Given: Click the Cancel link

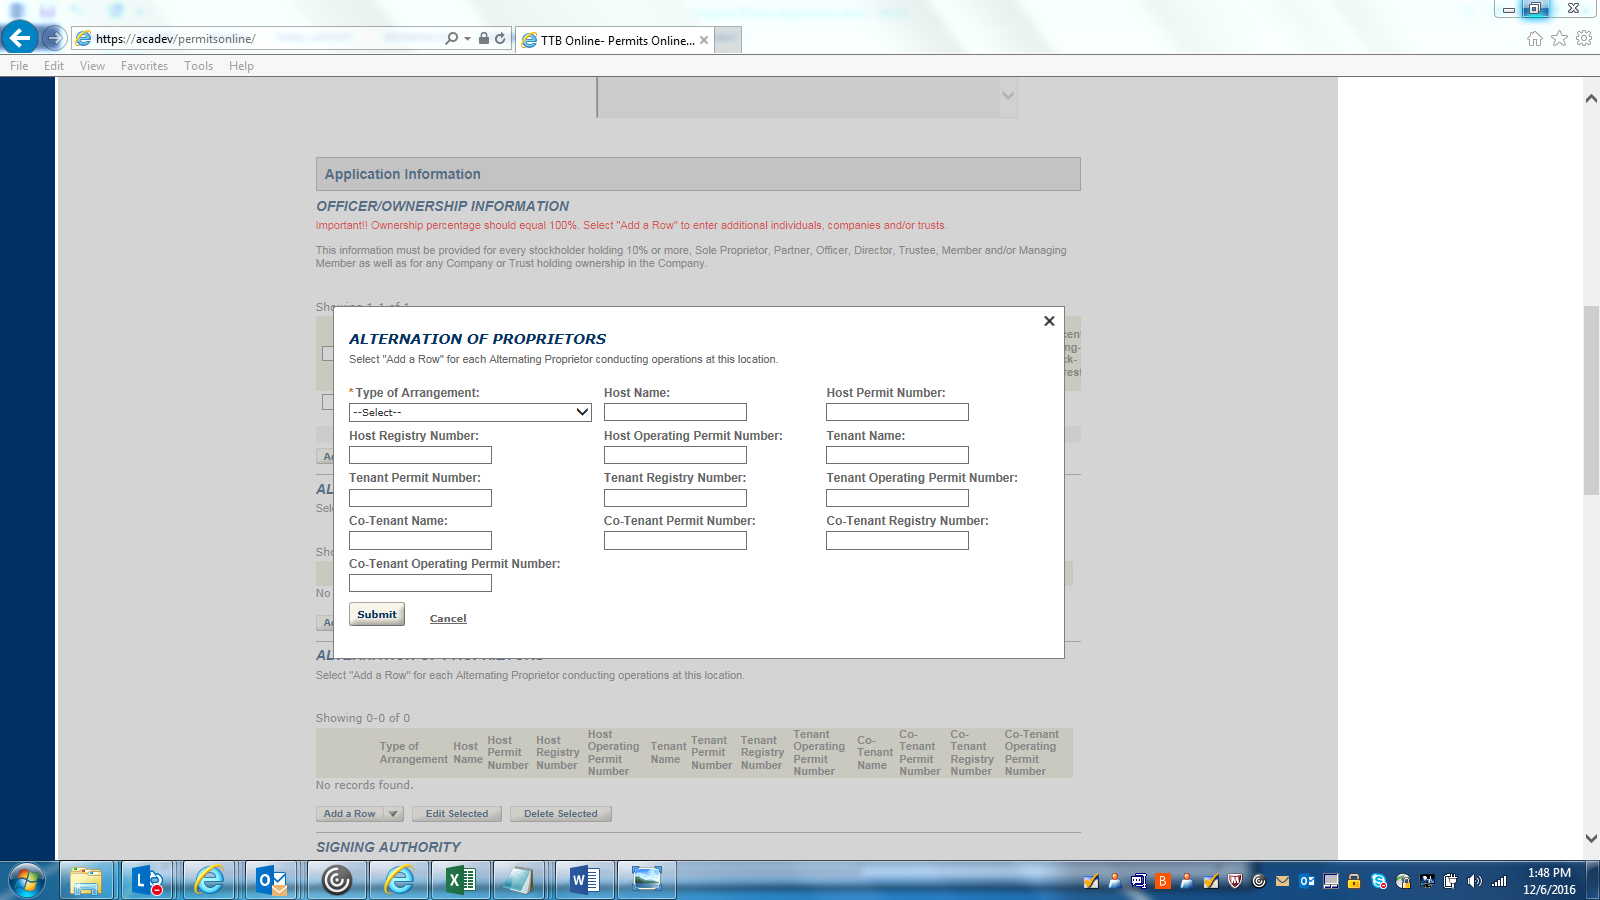Looking at the screenshot, I should 448,619.
